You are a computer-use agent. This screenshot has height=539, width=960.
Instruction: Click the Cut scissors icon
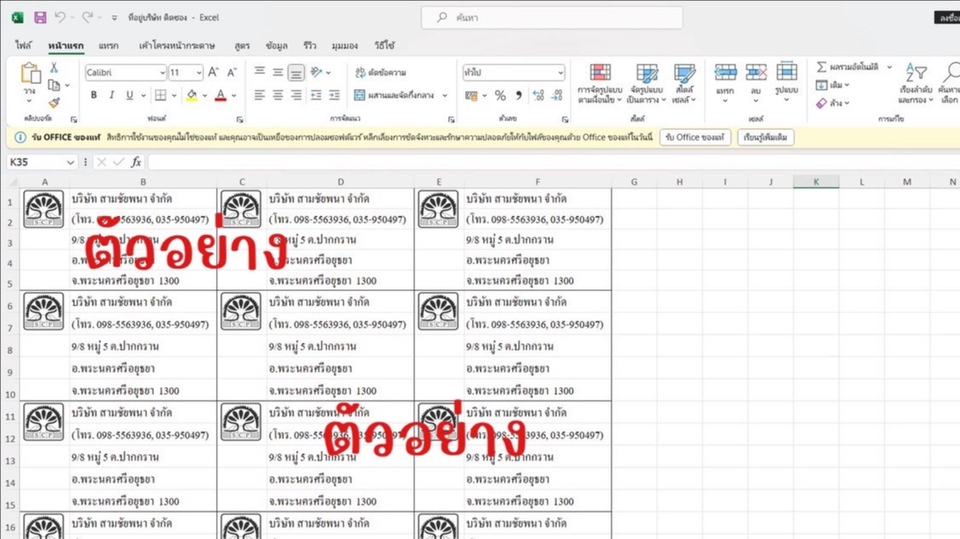click(x=54, y=67)
